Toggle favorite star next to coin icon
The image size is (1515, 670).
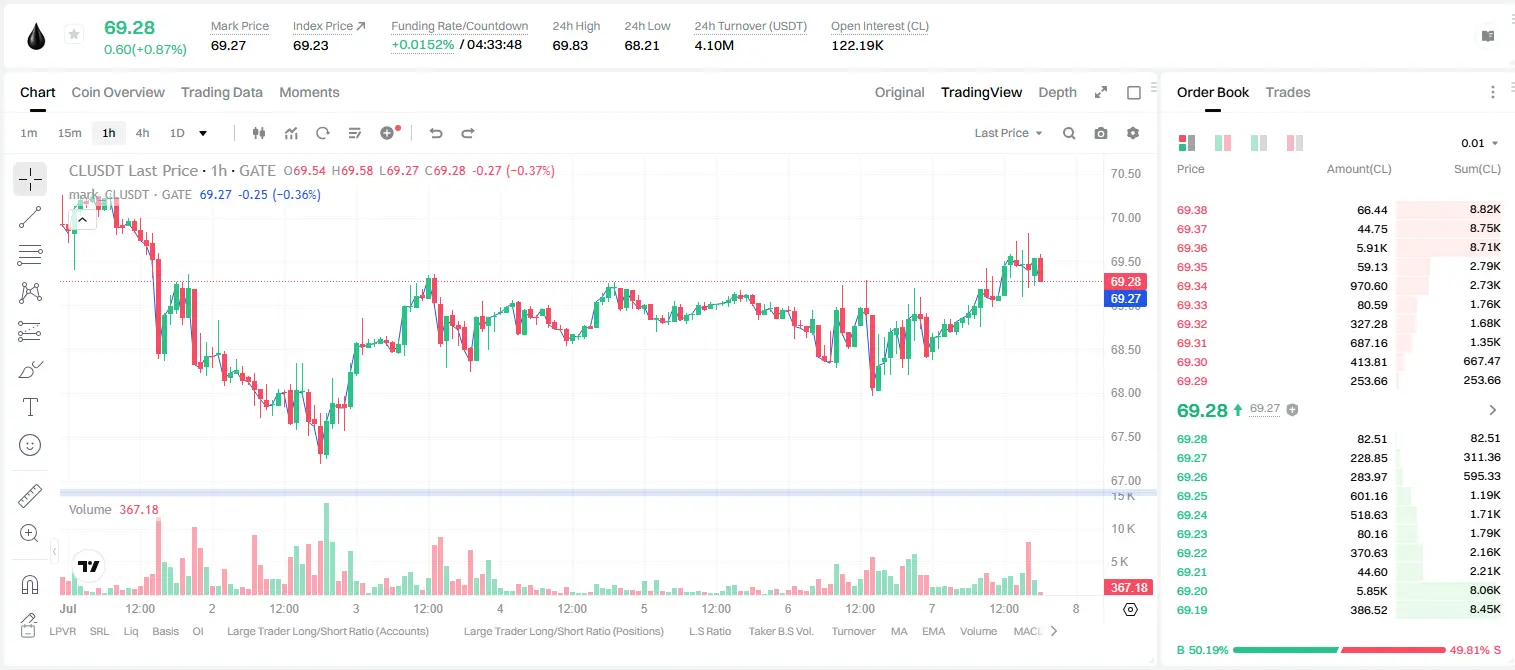[74, 35]
